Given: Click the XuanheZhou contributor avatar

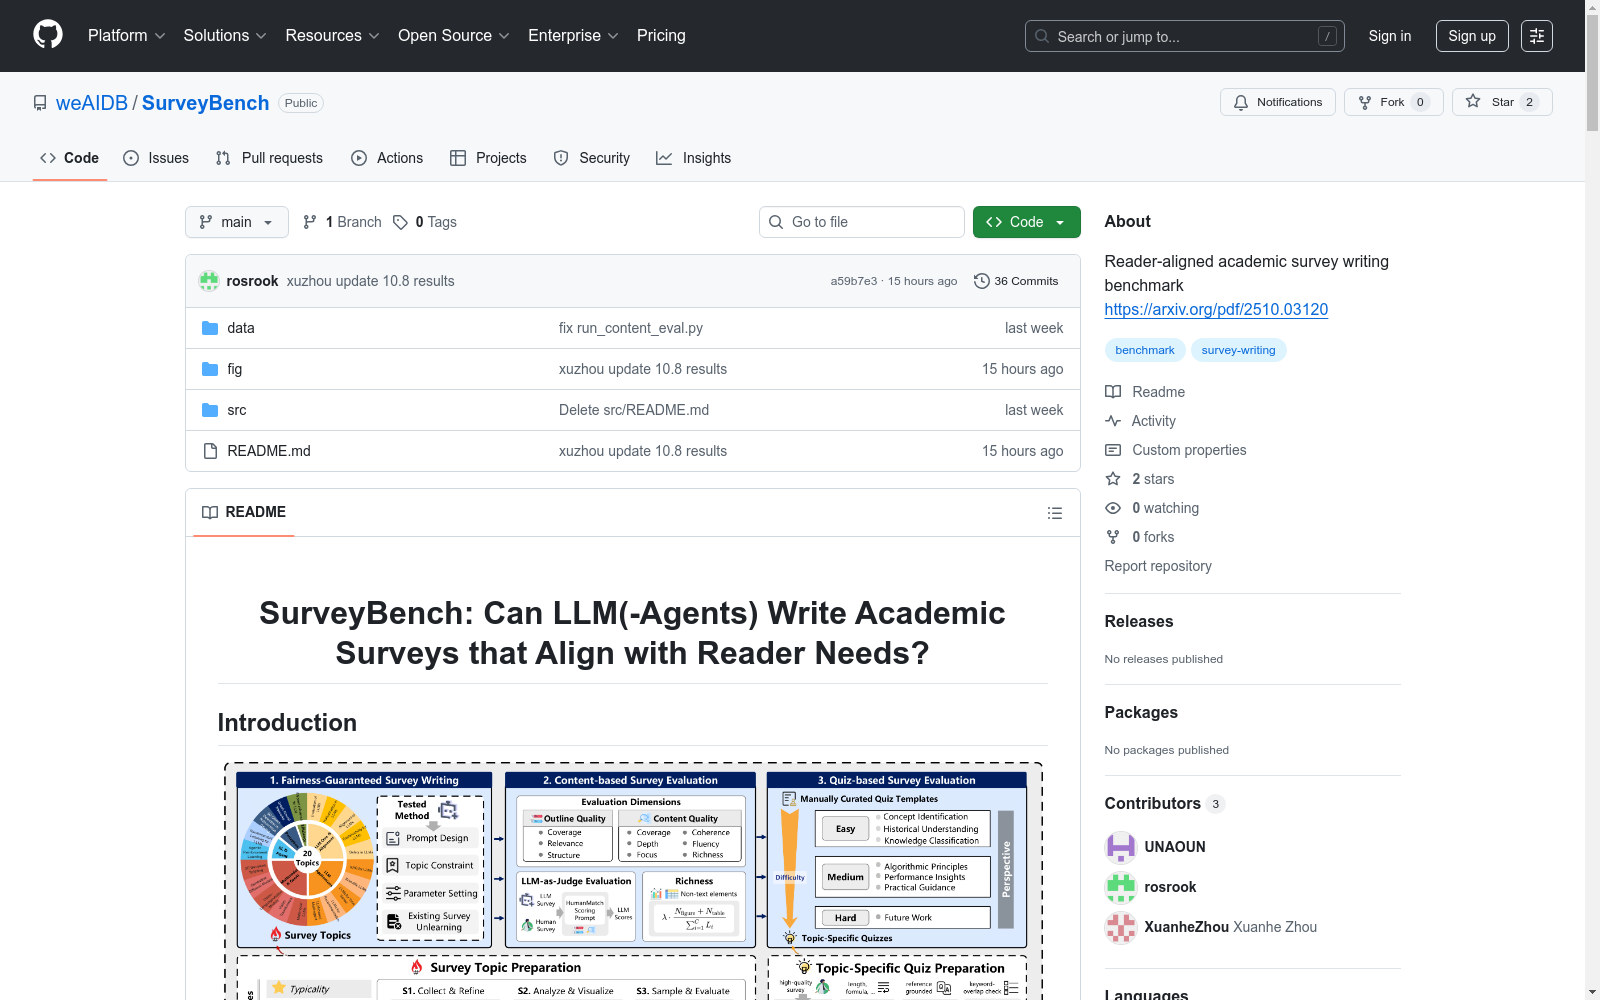Looking at the screenshot, I should [1121, 927].
